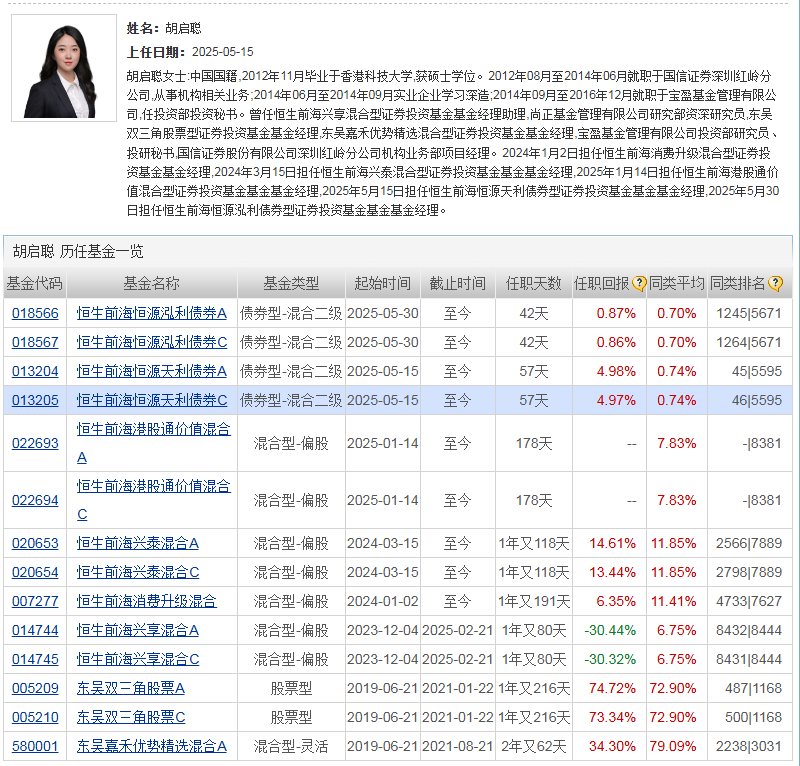Screen dimensions: 800x766
Task: Open the 恒生前海兴泰混合A fund link
Action: 138,543
